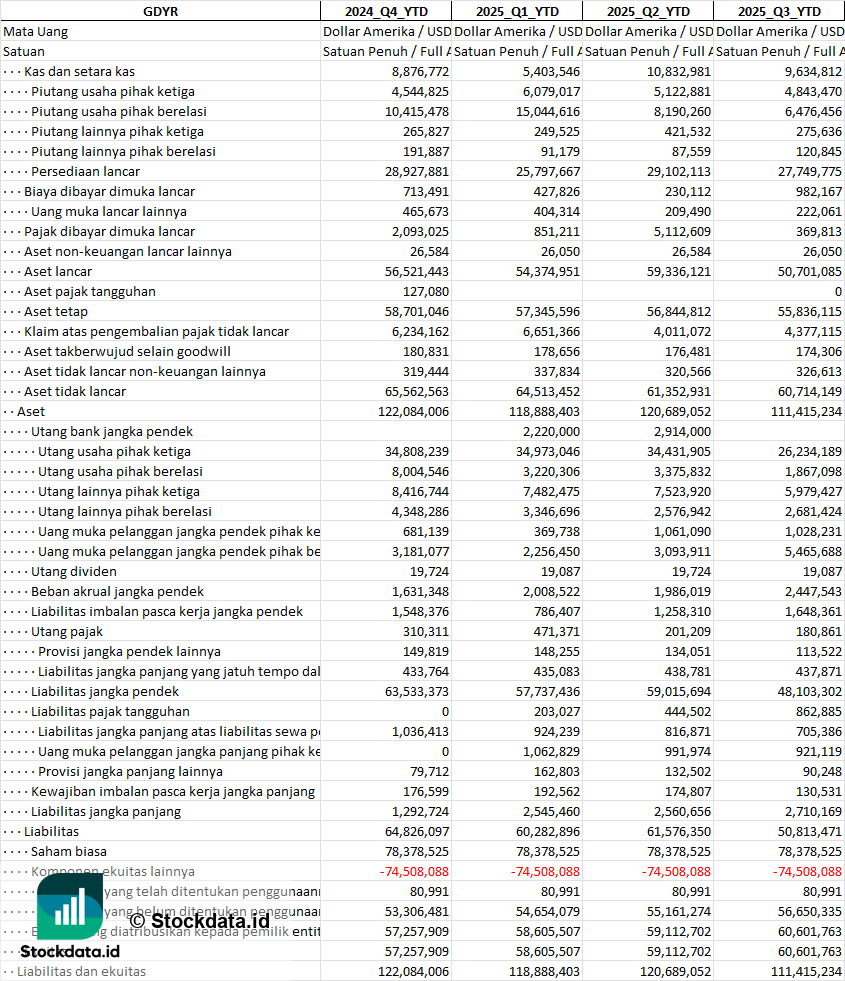Click Liabilitas total value 61,576,350
The height and width of the screenshot is (981, 845).
tap(679, 832)
